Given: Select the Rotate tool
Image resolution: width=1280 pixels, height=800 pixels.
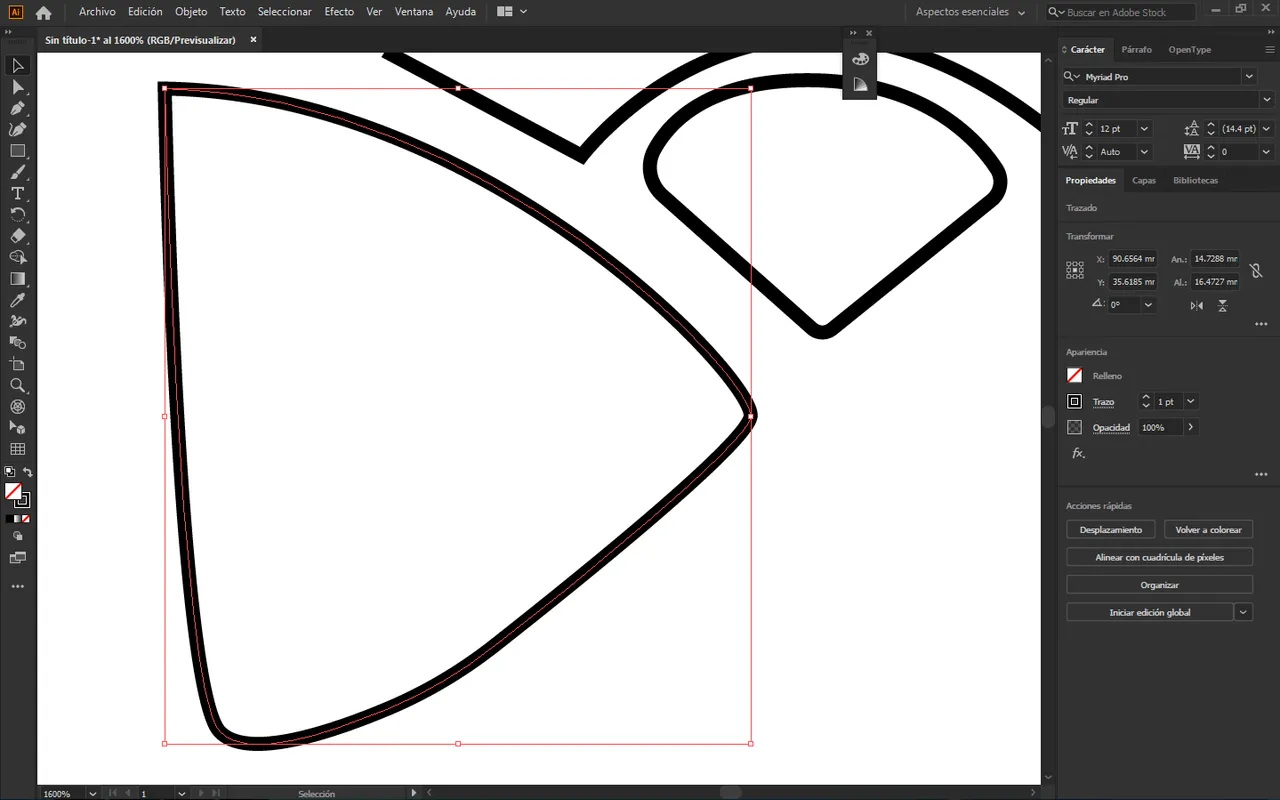Looking at the screenshot, I should pyautogui.click(x=17, y=215).
